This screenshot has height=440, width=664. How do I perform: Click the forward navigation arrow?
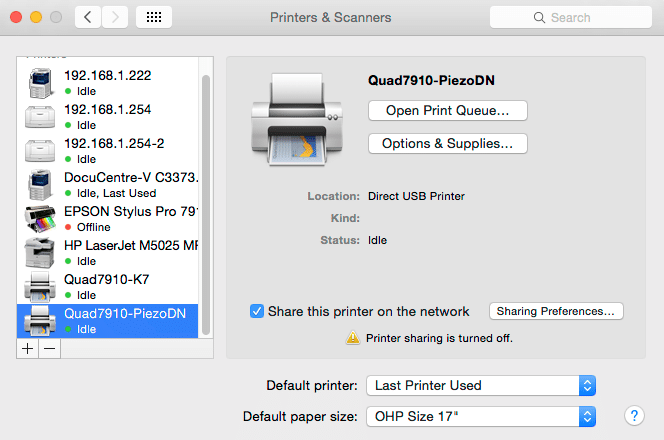pyautogui.click(x=115, y=18)
